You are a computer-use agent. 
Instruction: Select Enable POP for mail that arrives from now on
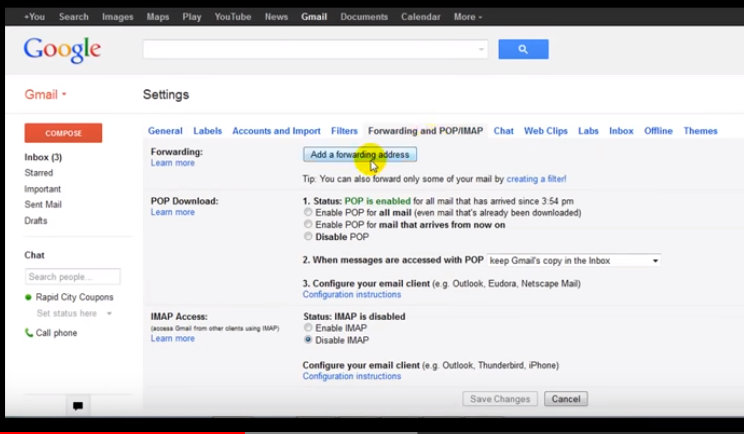[x=308, y=224]
